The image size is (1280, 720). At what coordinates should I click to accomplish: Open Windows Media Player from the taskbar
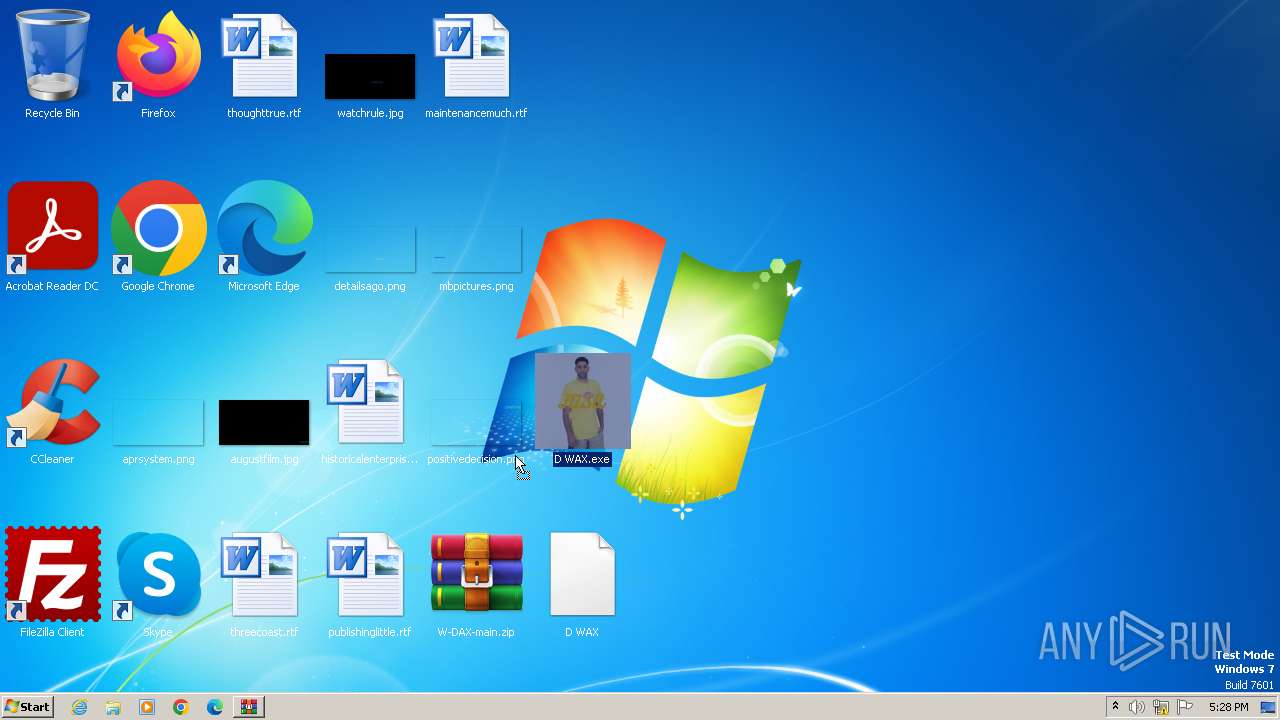click(x=147, y=707)
